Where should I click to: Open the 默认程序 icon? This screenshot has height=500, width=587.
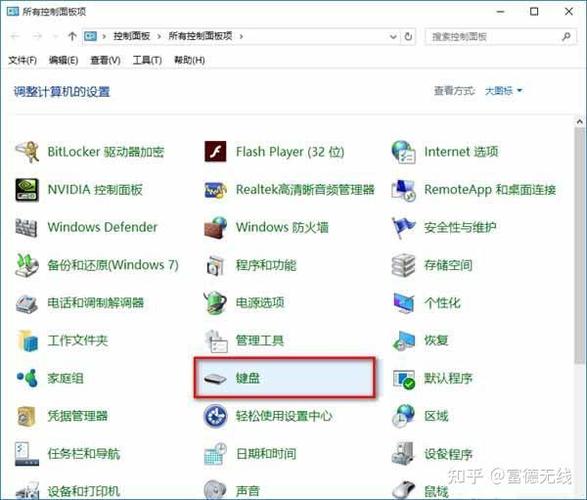coord(404,379)
